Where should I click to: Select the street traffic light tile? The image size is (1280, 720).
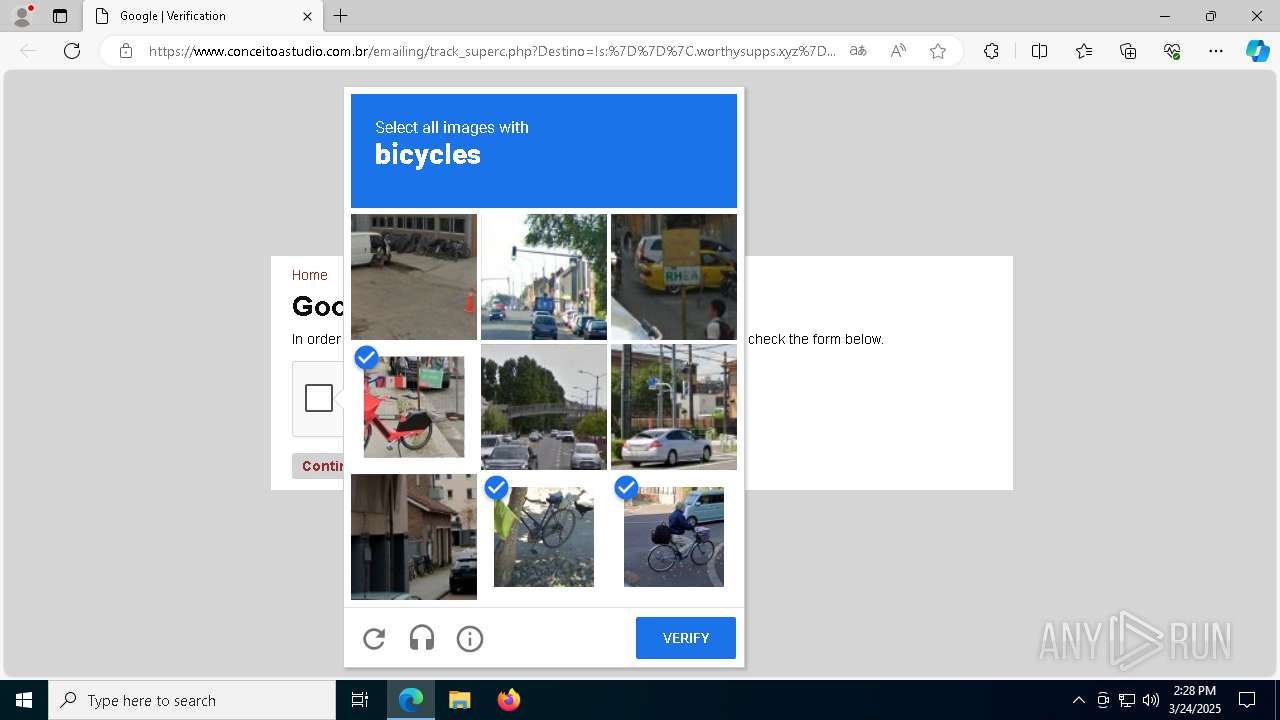pos(544,277)
